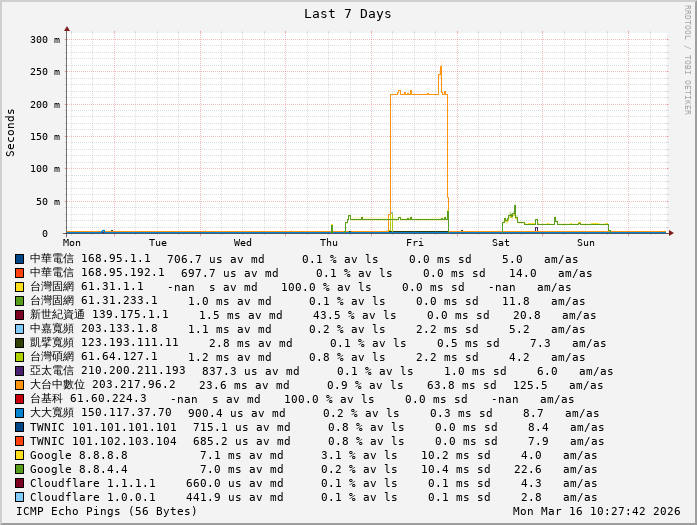Click the red swatch beside 168.95.192.1
Image resolution: width=697 pixels, height=525 pixels.
19,272
